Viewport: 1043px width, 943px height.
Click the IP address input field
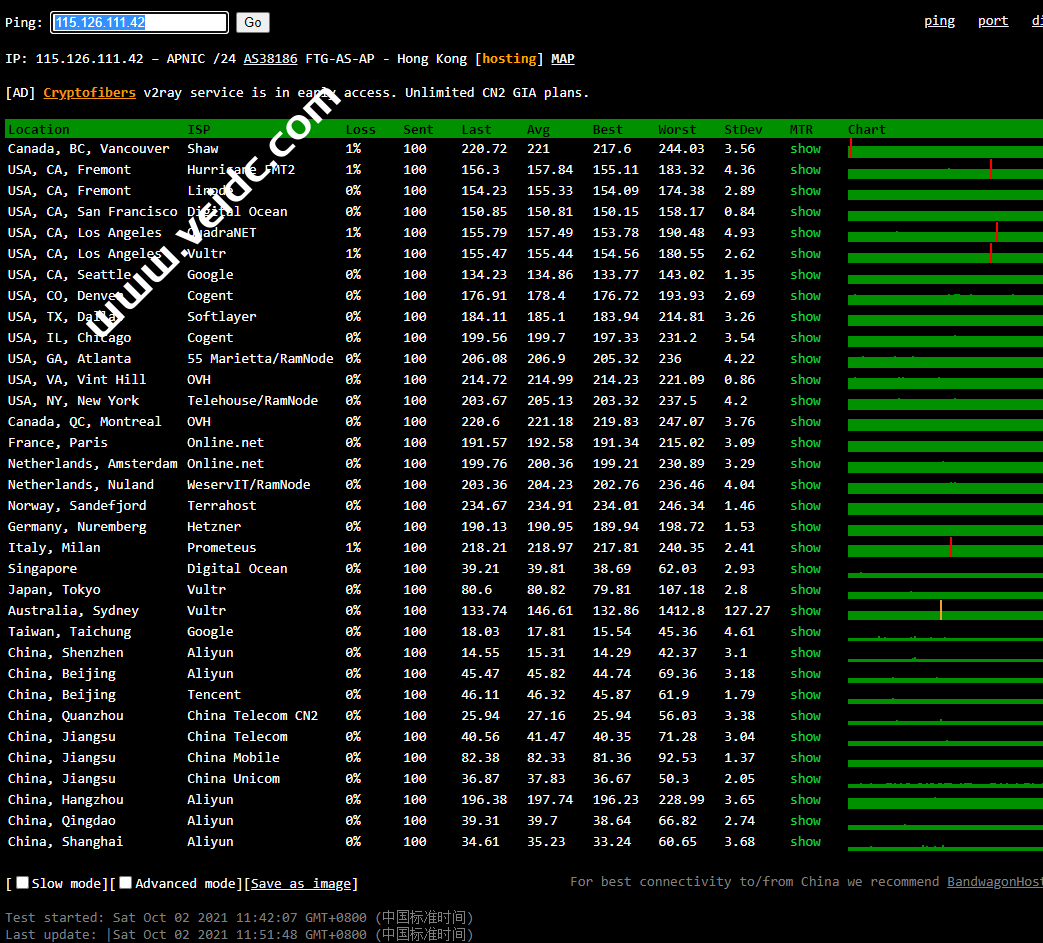(139, 22)
